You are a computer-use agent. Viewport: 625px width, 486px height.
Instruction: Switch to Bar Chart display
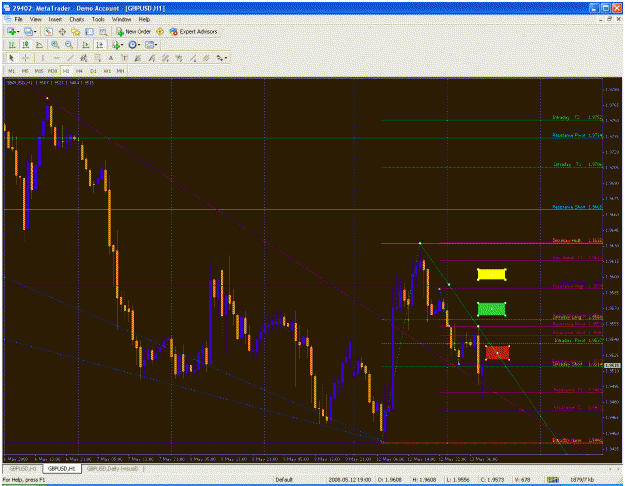point(12,45)
